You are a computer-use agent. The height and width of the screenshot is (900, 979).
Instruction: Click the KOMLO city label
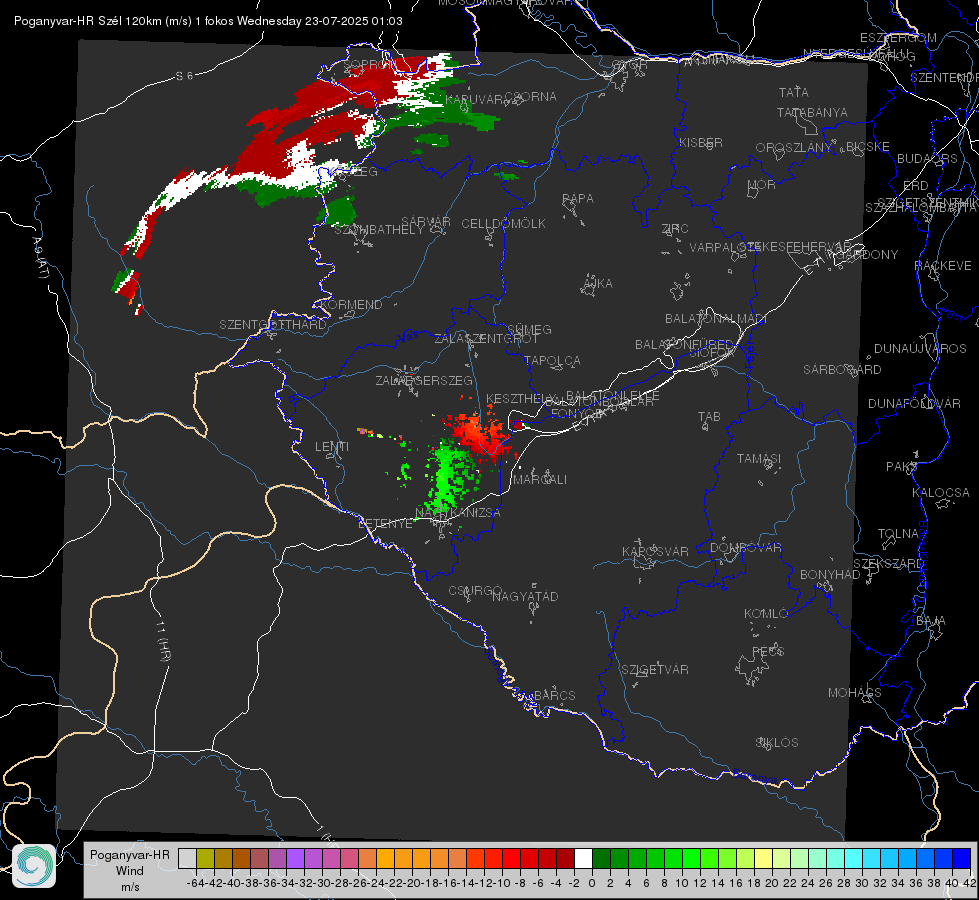tap(765, 614)
